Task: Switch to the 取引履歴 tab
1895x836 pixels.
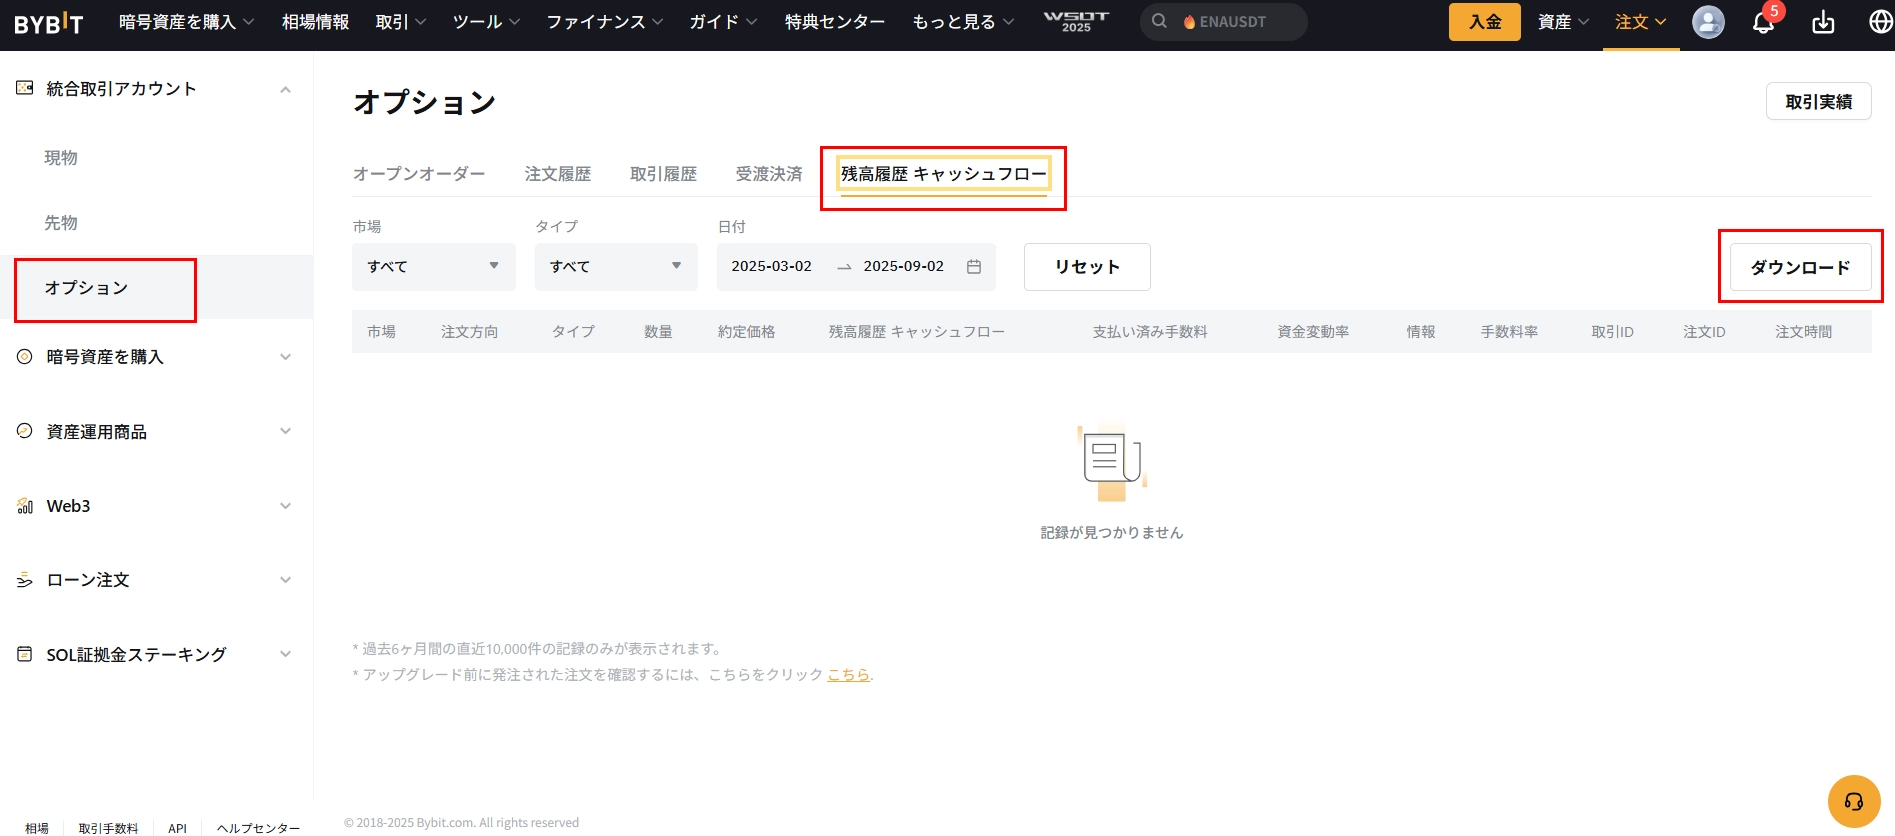Action: [x=663, y=174]
